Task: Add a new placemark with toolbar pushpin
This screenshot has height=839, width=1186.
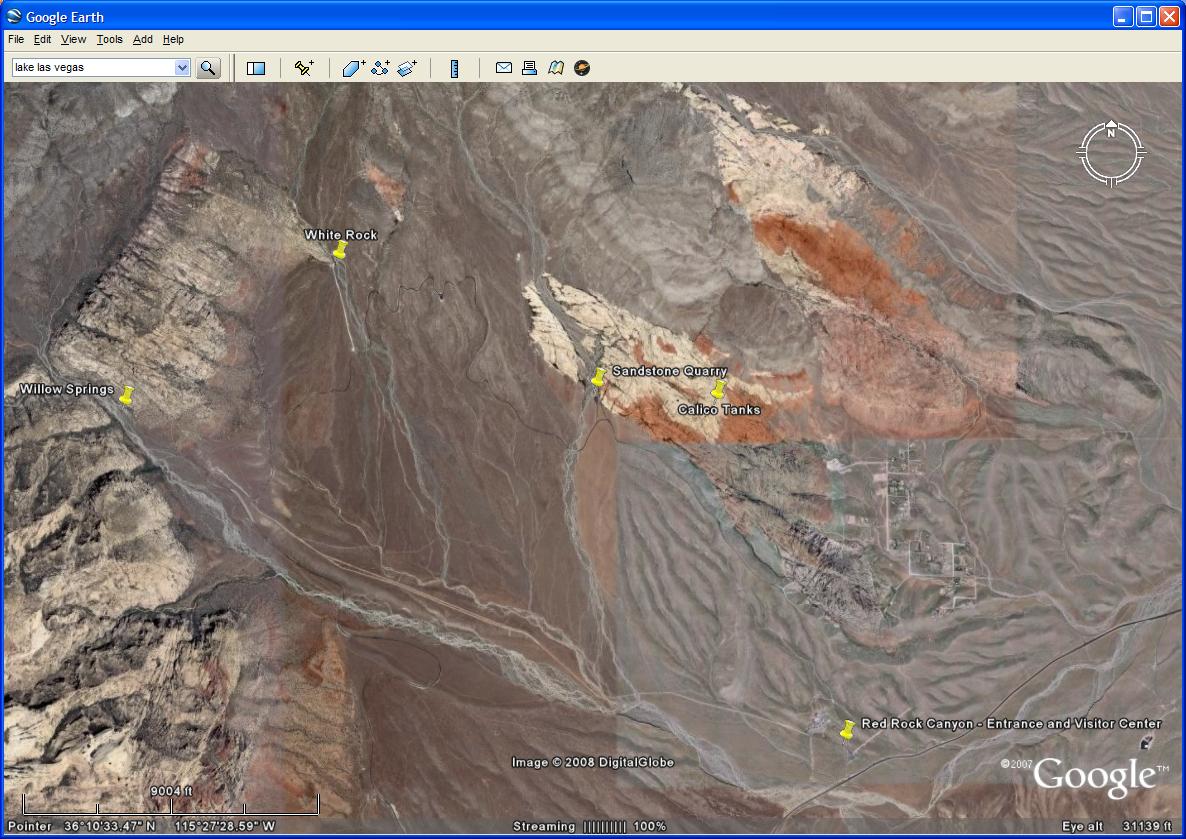Action: pos(304,68)
